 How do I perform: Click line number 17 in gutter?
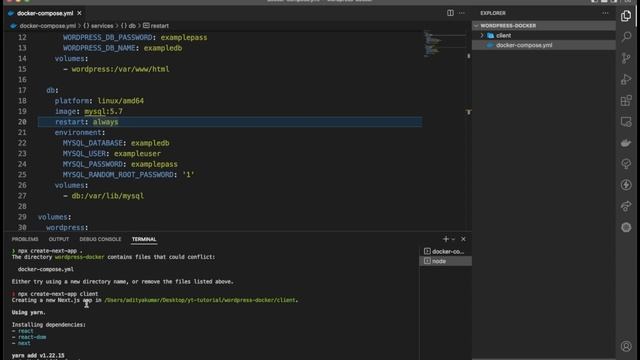(22, 90)
